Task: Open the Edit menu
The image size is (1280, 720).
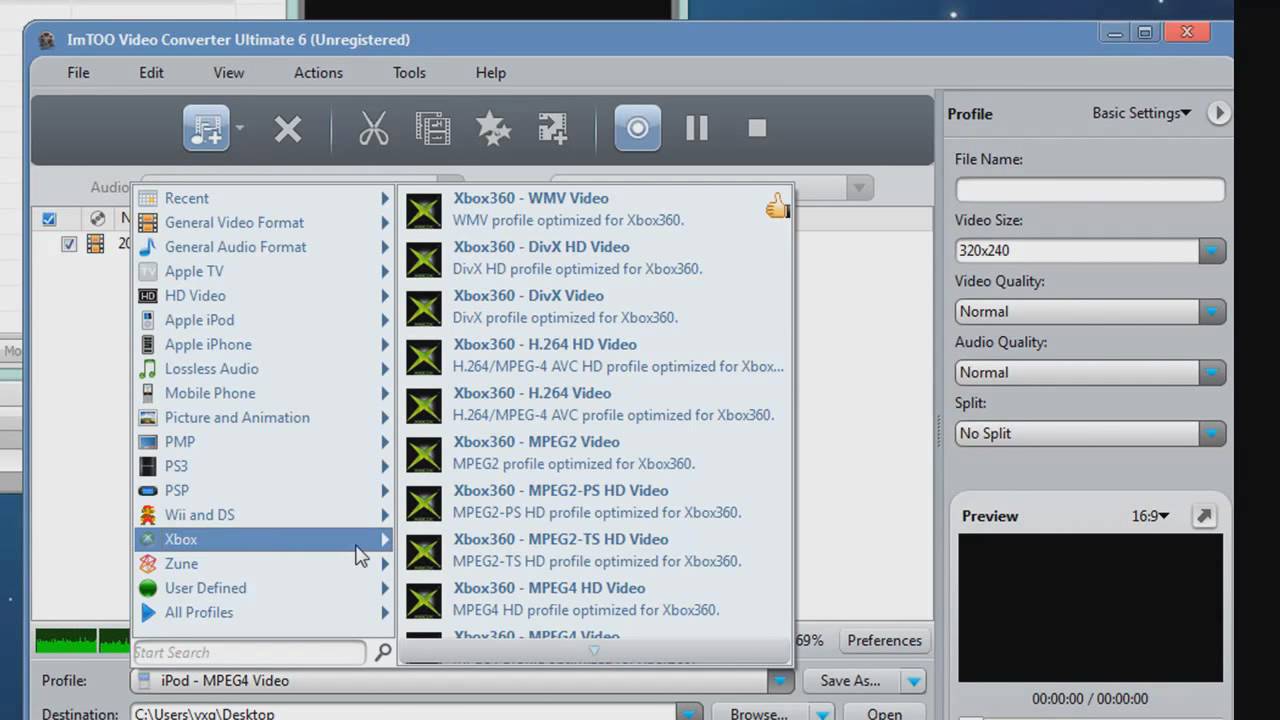Action: point(151,73)
